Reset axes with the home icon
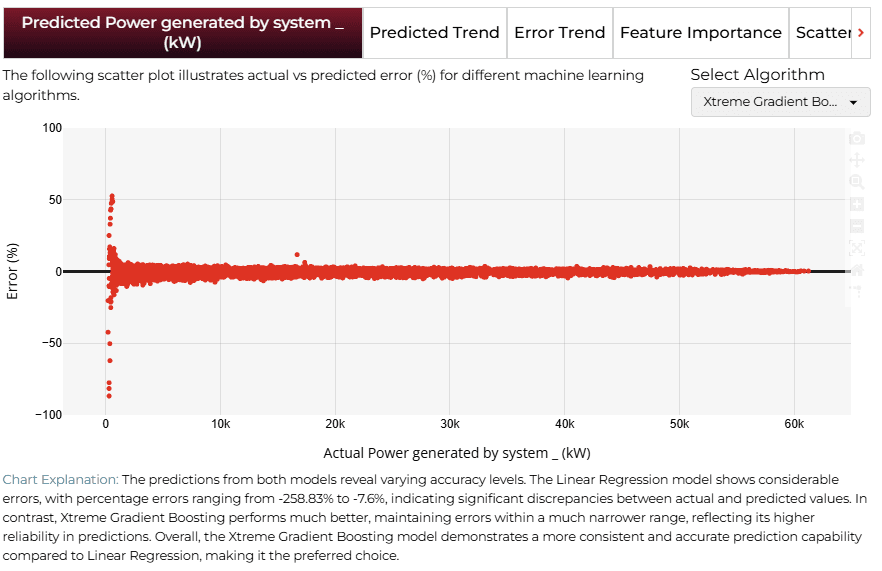882x571 pixels. [857, 270]
